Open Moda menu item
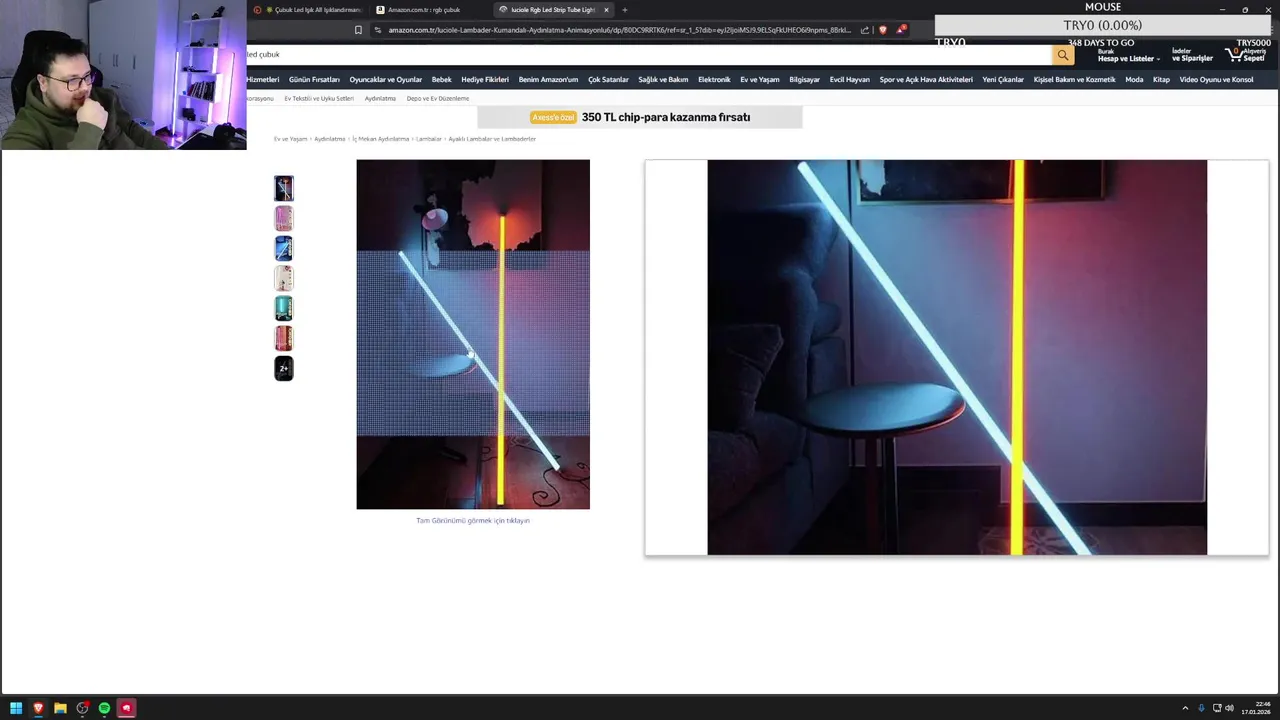The height and width of the screenshot is (720, 1280). click(x=1134, y=79)
